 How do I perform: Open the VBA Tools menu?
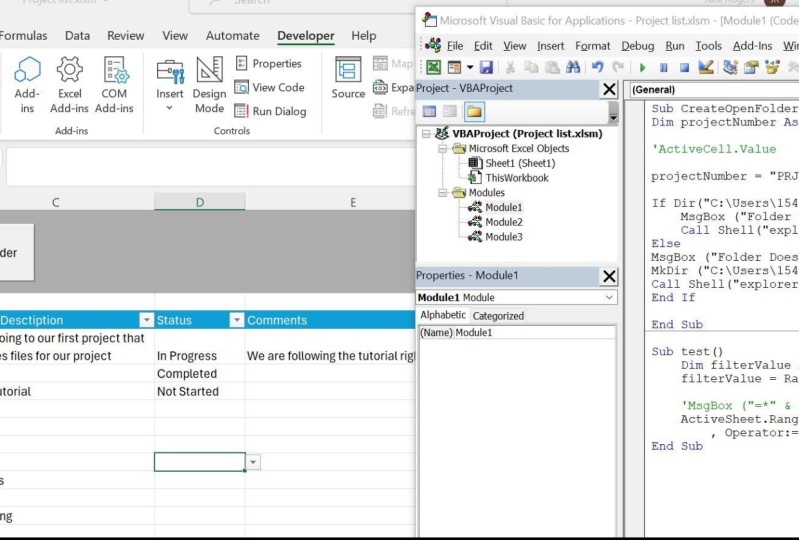click(708, 46)
